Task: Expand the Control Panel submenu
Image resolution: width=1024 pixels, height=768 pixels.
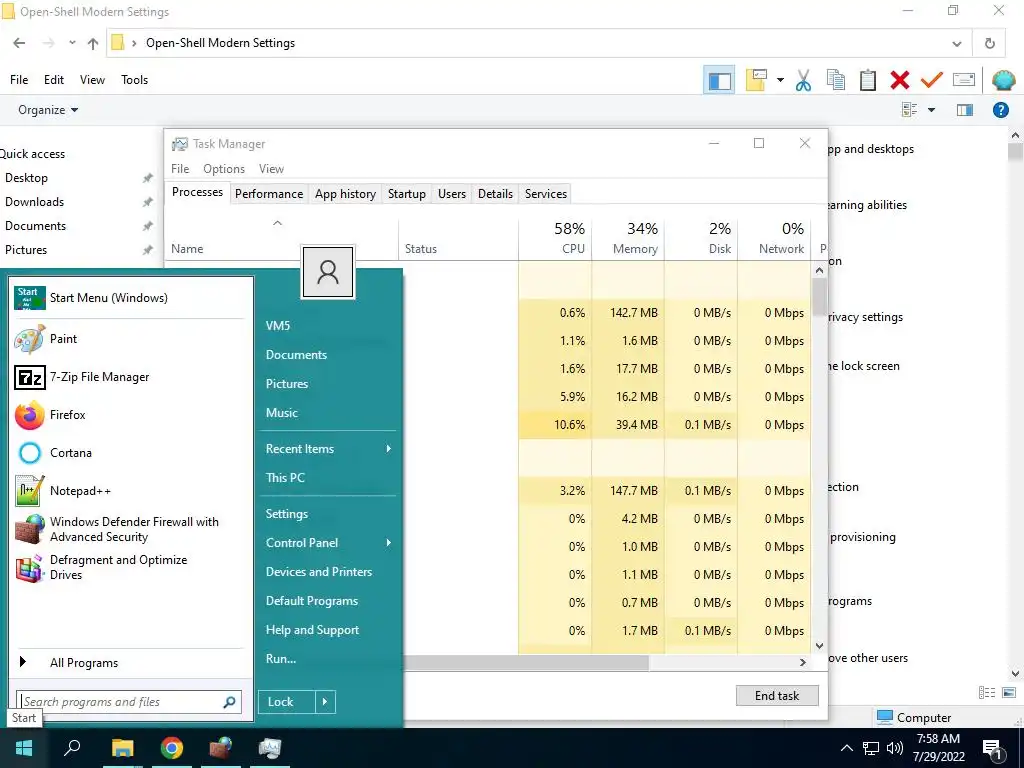Action: [327, 543]
